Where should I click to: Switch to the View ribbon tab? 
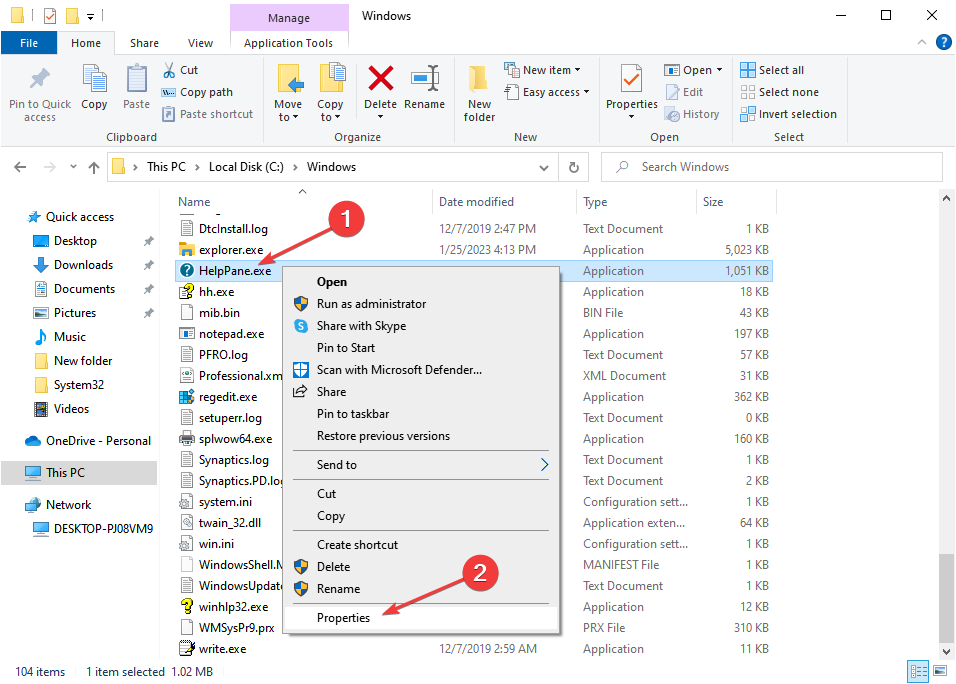coord(201,43)
